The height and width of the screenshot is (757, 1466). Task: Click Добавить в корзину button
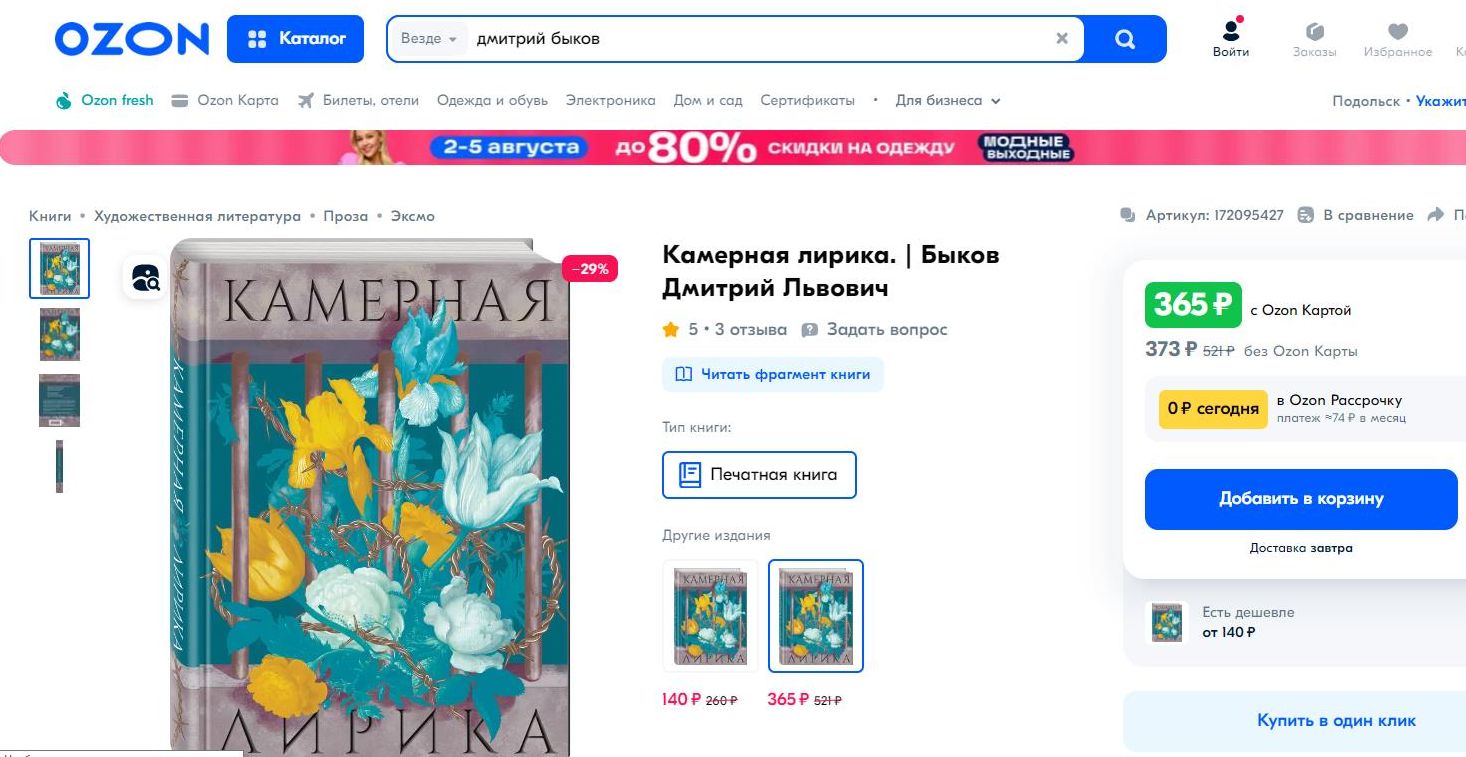click(x=1301, y=499)
